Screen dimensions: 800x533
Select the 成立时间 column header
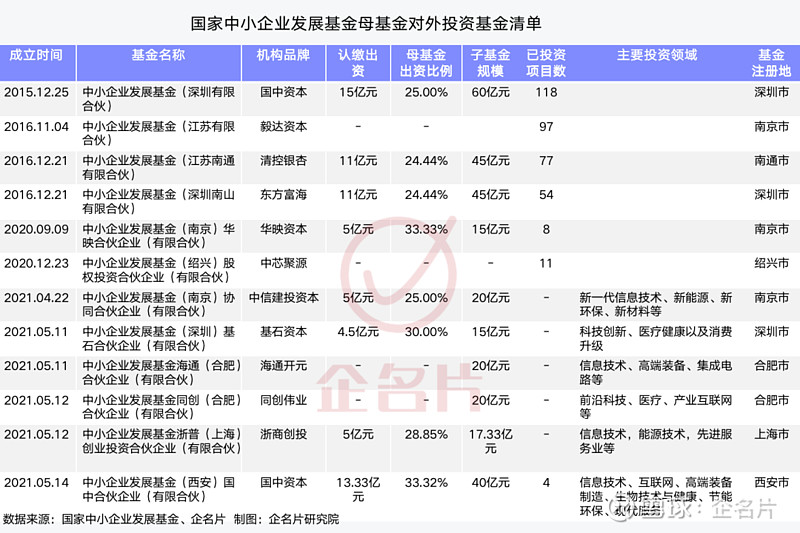[36, 55]
